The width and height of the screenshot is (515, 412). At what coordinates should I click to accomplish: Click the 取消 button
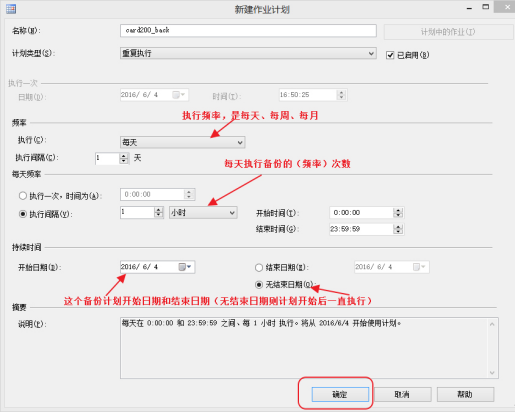[x=403, y=395]
